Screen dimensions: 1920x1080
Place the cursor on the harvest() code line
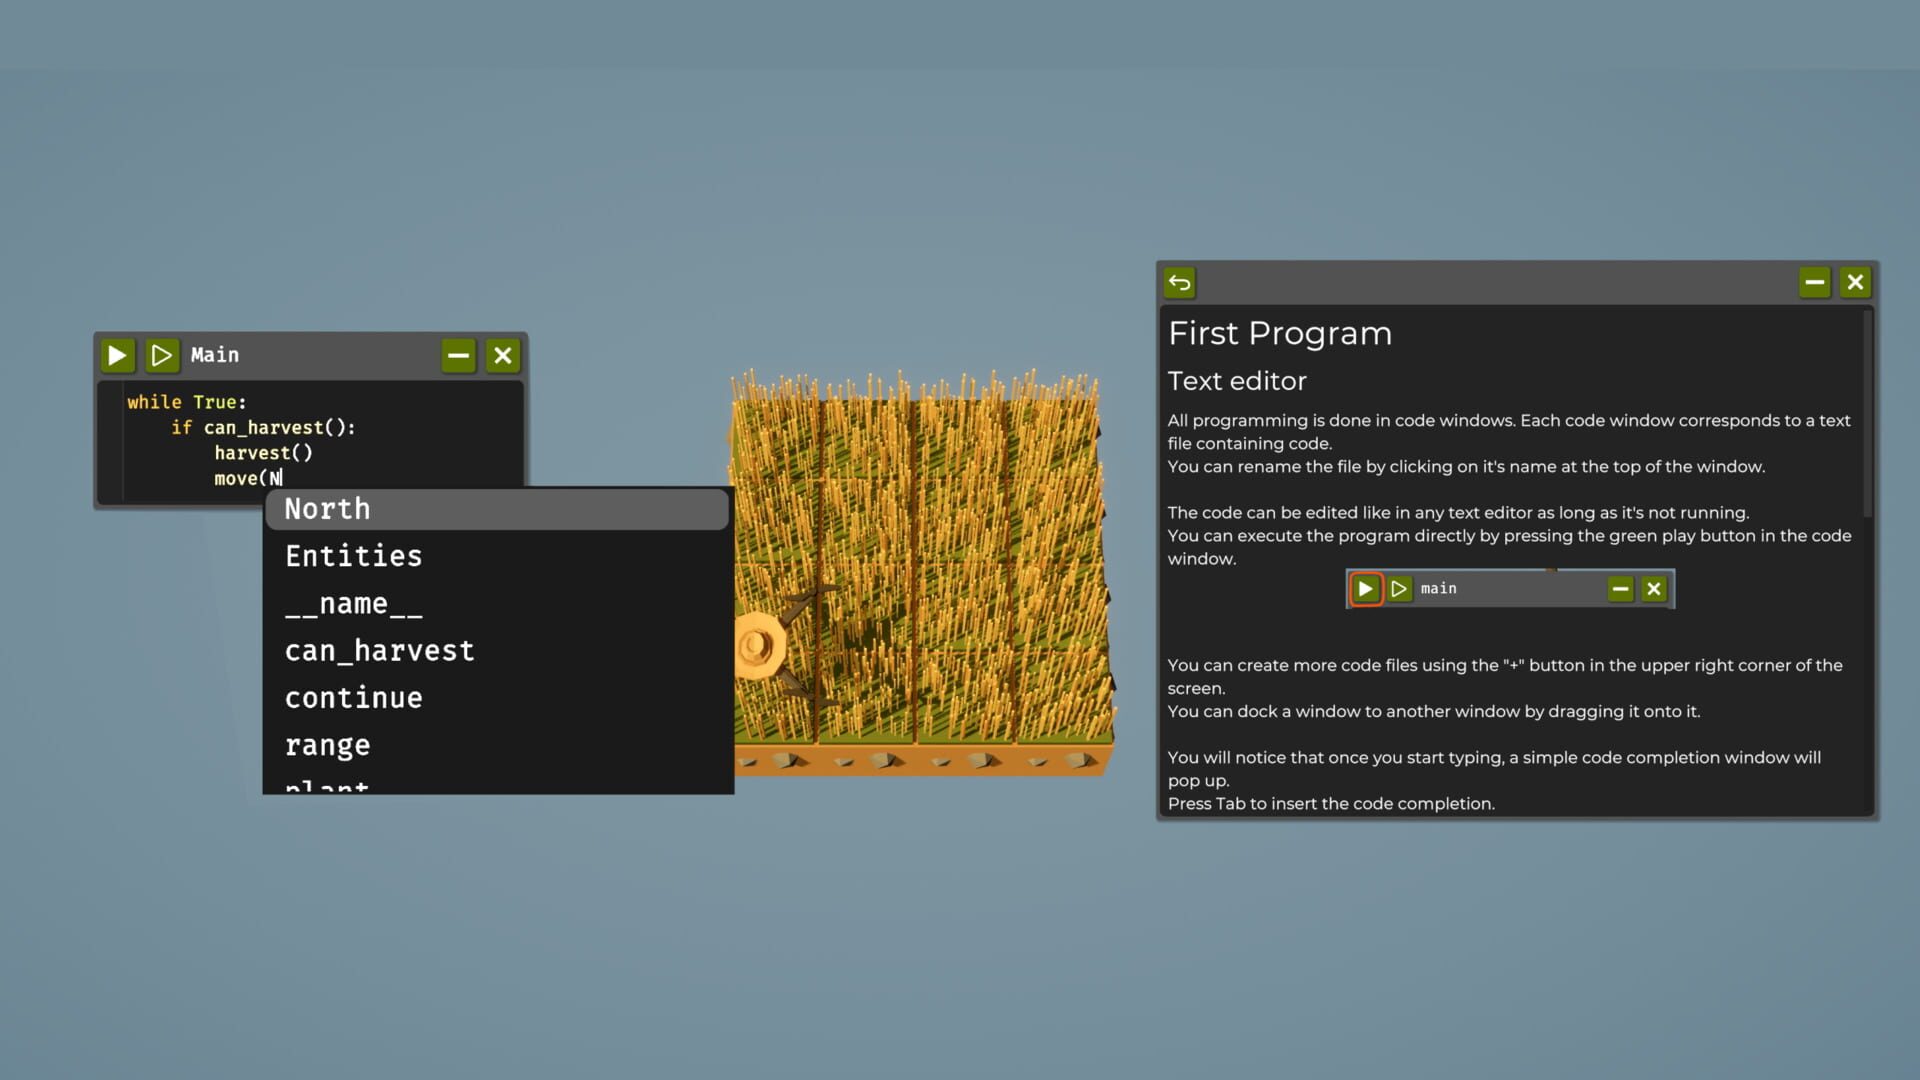(264, 452)
